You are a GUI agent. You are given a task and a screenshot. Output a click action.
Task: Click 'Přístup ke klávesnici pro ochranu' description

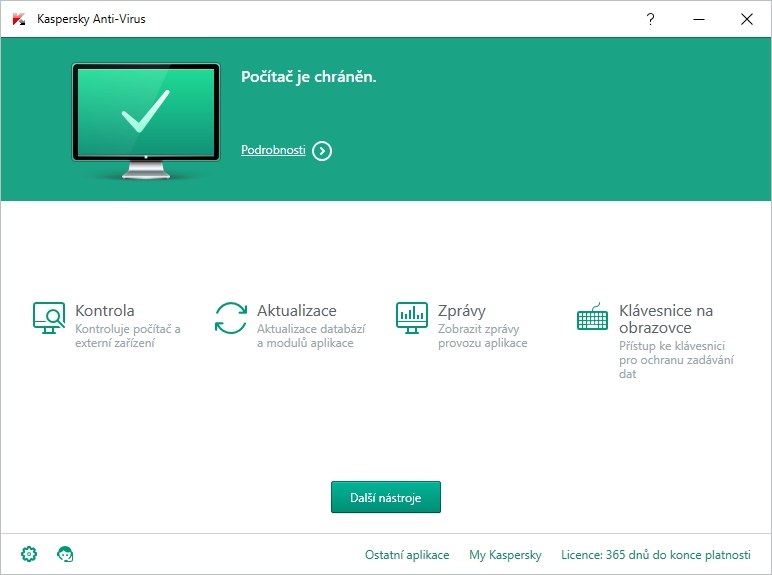pos(676,360)
